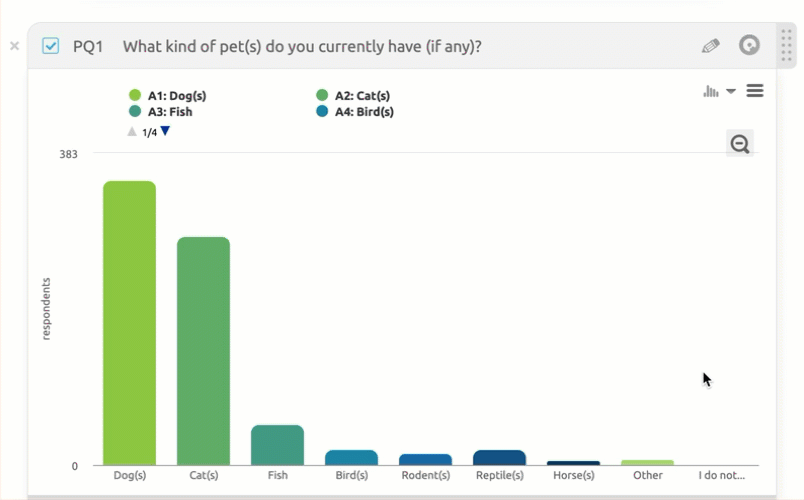Grab the dotted drag handle of the panel
The image size is (804, 500).
coord(785,46)
